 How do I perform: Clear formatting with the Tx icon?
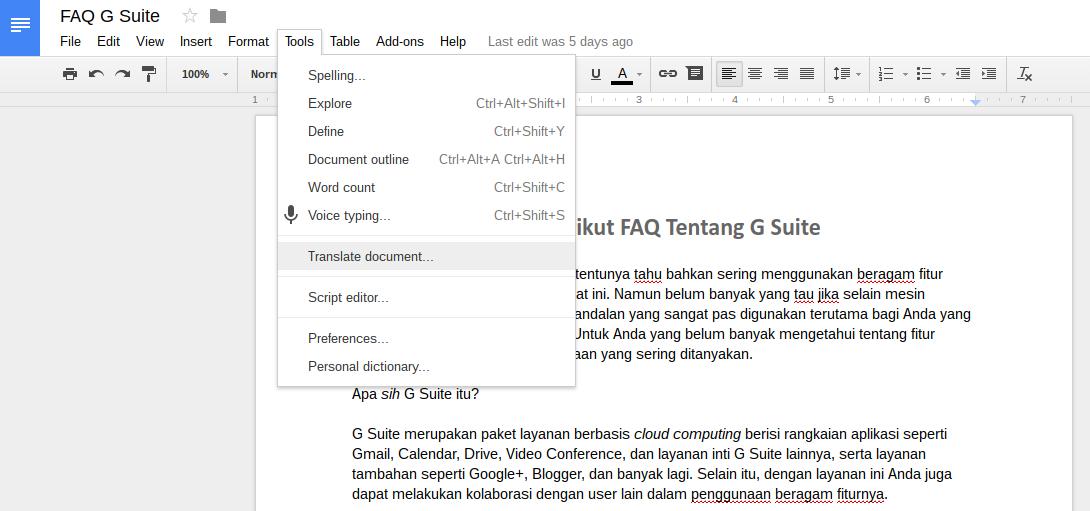[1024, 74]
